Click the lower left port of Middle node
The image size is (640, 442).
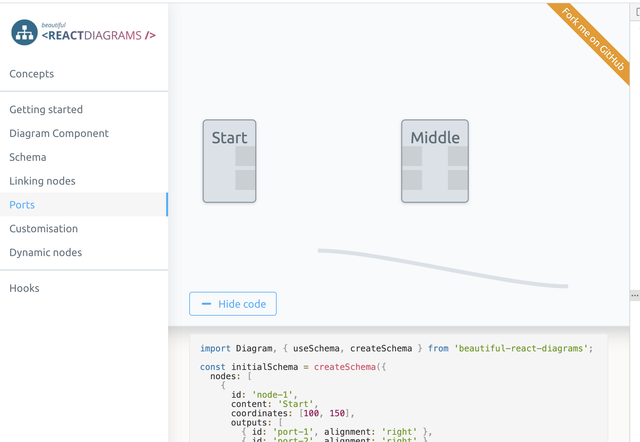point(412,180)
